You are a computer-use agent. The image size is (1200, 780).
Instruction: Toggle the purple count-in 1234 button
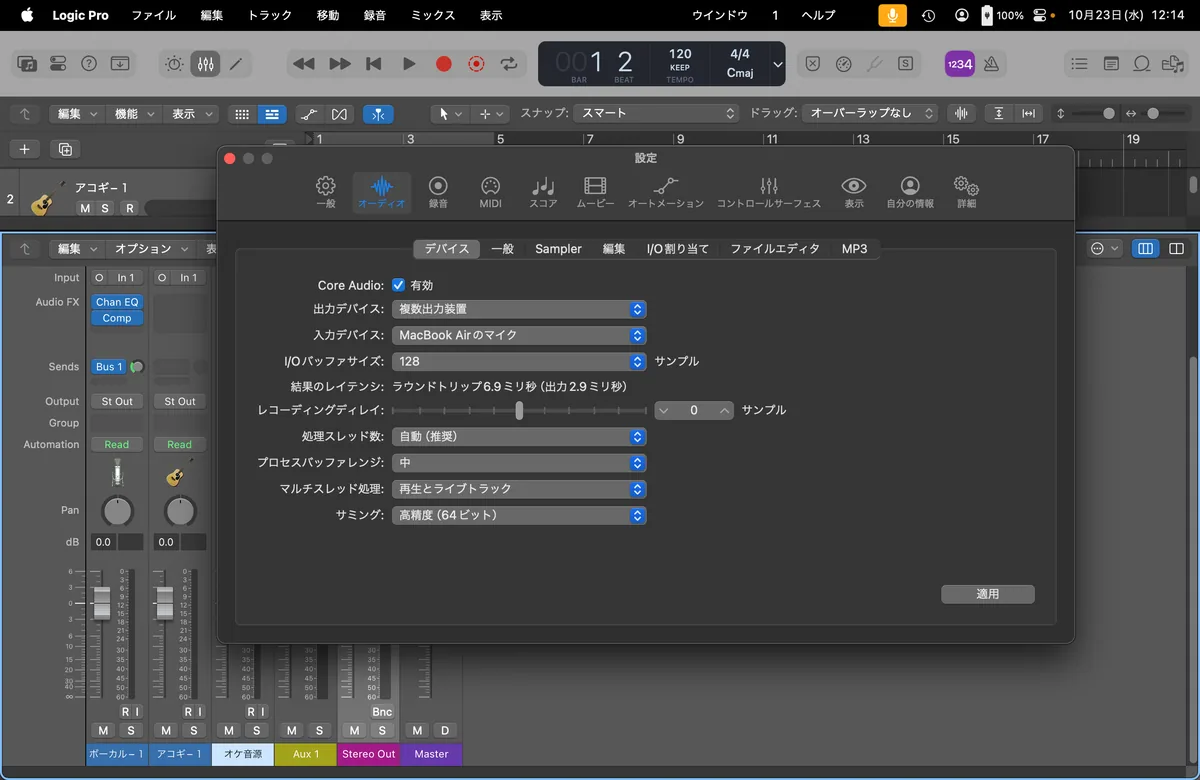(x=960, y=63)
